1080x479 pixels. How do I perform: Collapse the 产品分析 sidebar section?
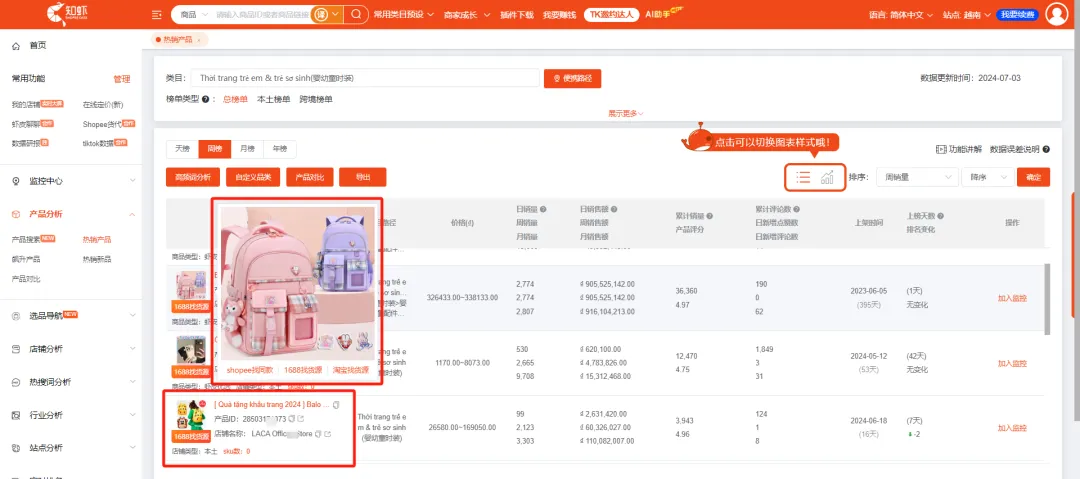[x=132, y=214]
